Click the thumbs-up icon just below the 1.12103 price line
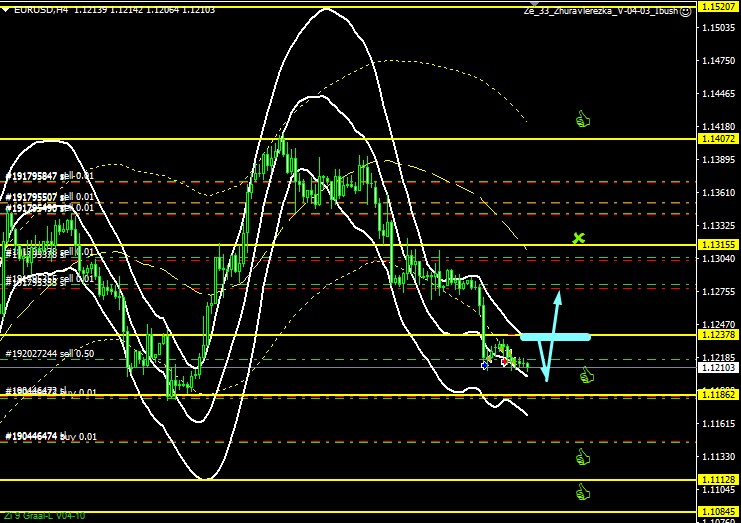 586,375
